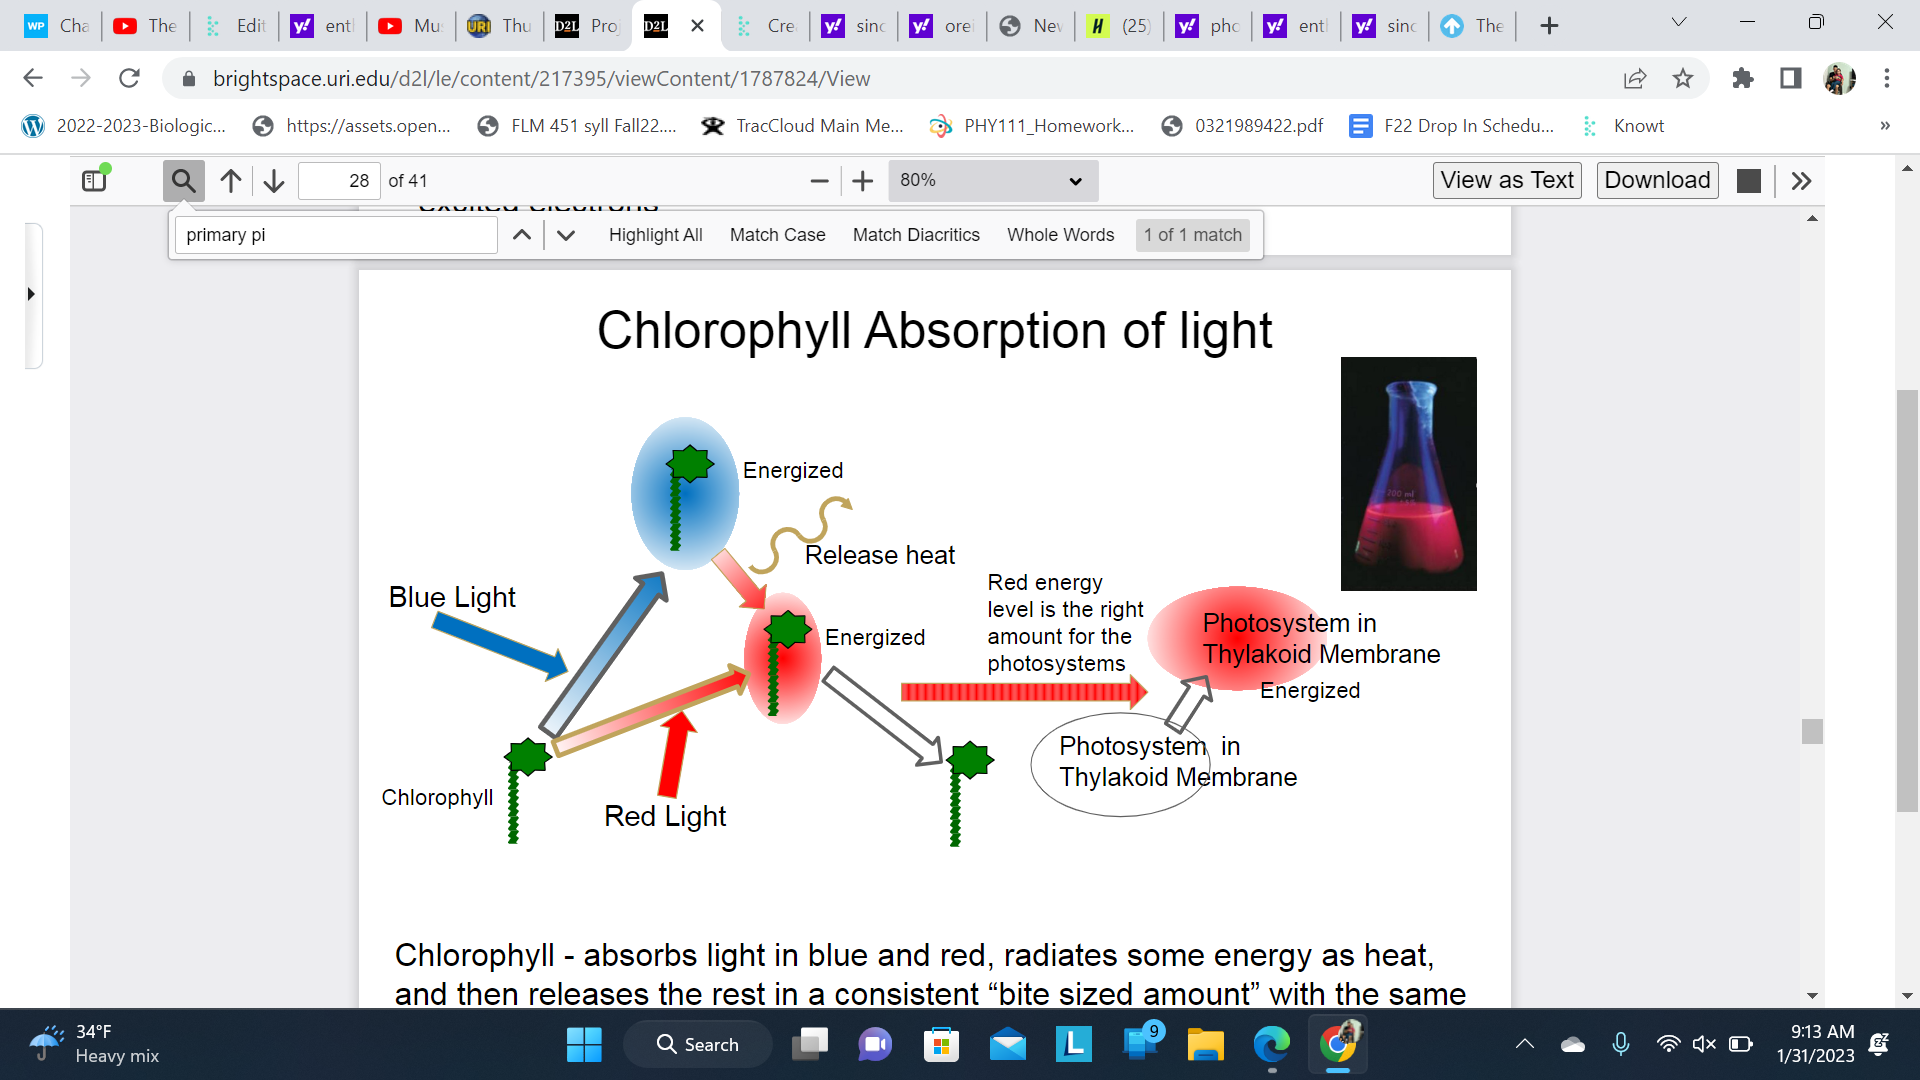Close the active D2L tab
This screenshot has width=1920, height=1080.
point(698,26)
